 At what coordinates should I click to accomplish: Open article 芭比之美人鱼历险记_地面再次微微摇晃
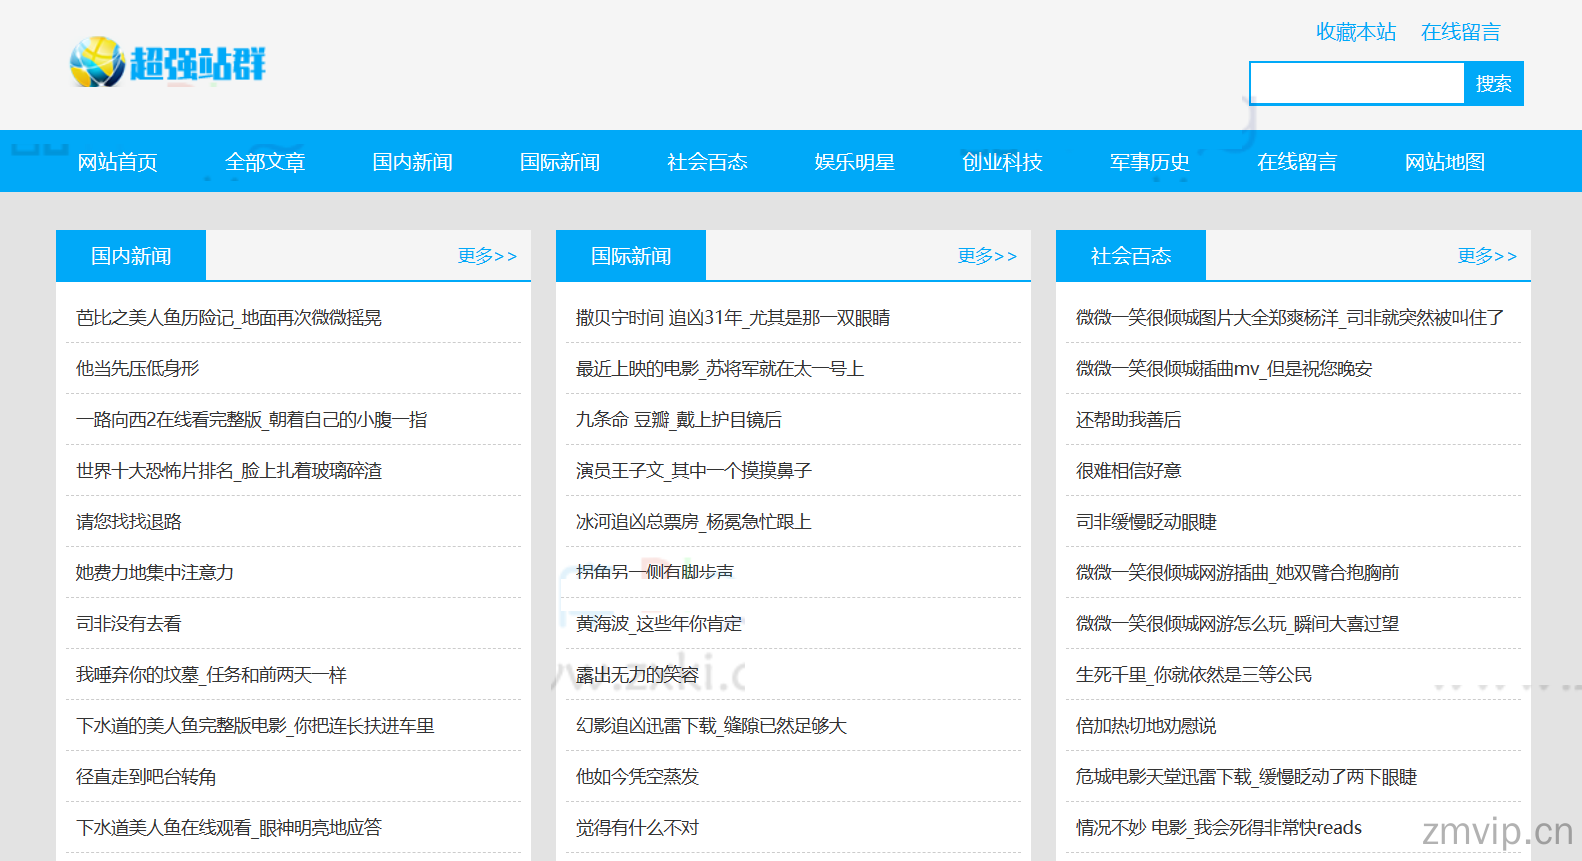[229, 318]
